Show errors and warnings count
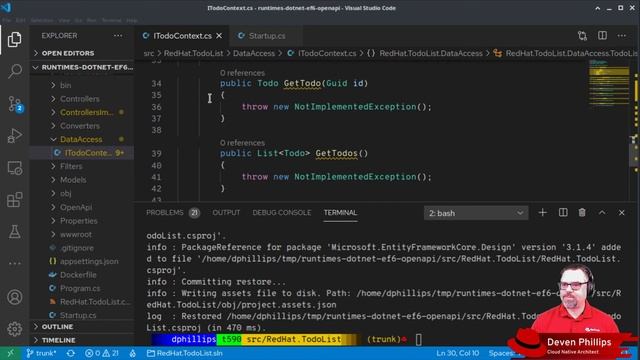This screenshot has width=640, height=360. point(102,353)
